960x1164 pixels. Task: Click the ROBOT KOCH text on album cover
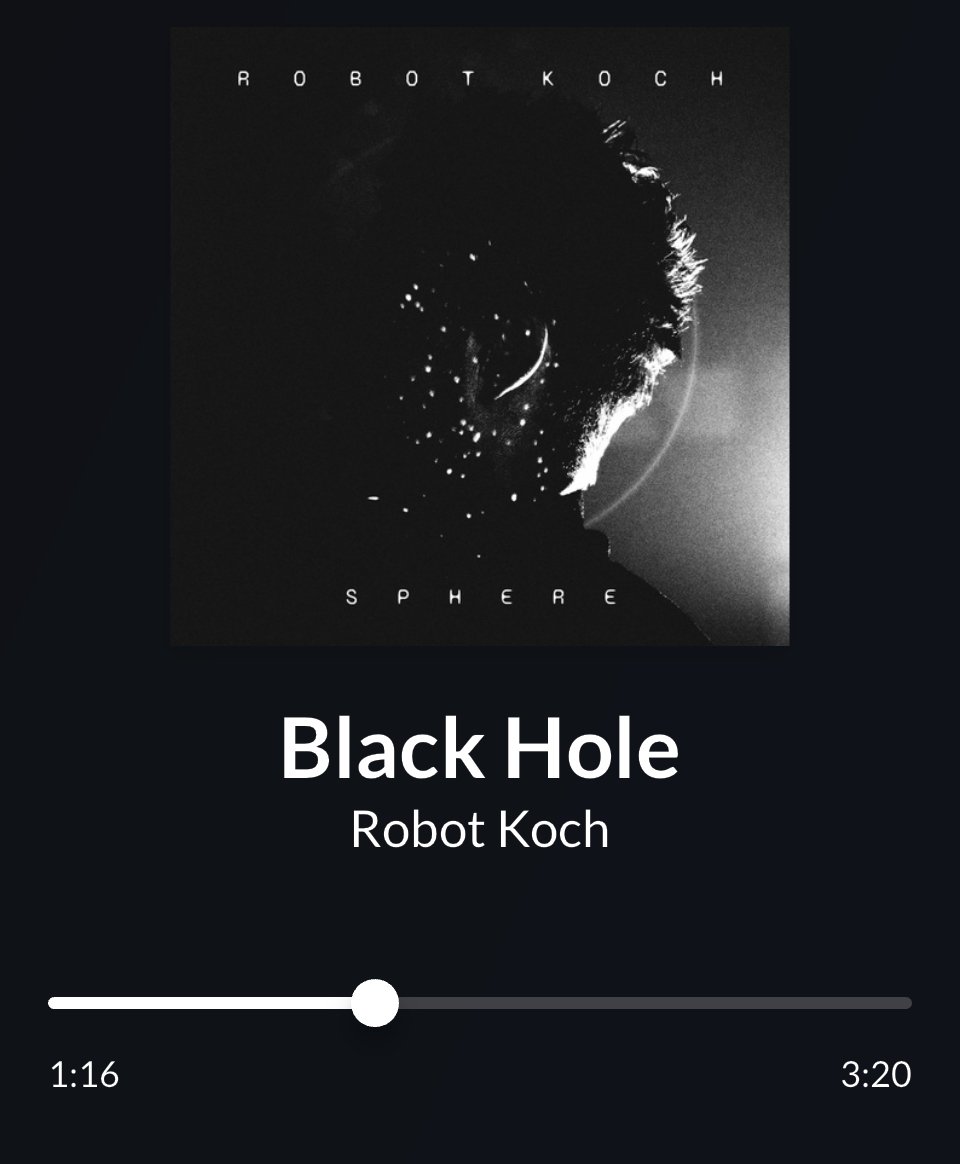[x=480, y=79]
